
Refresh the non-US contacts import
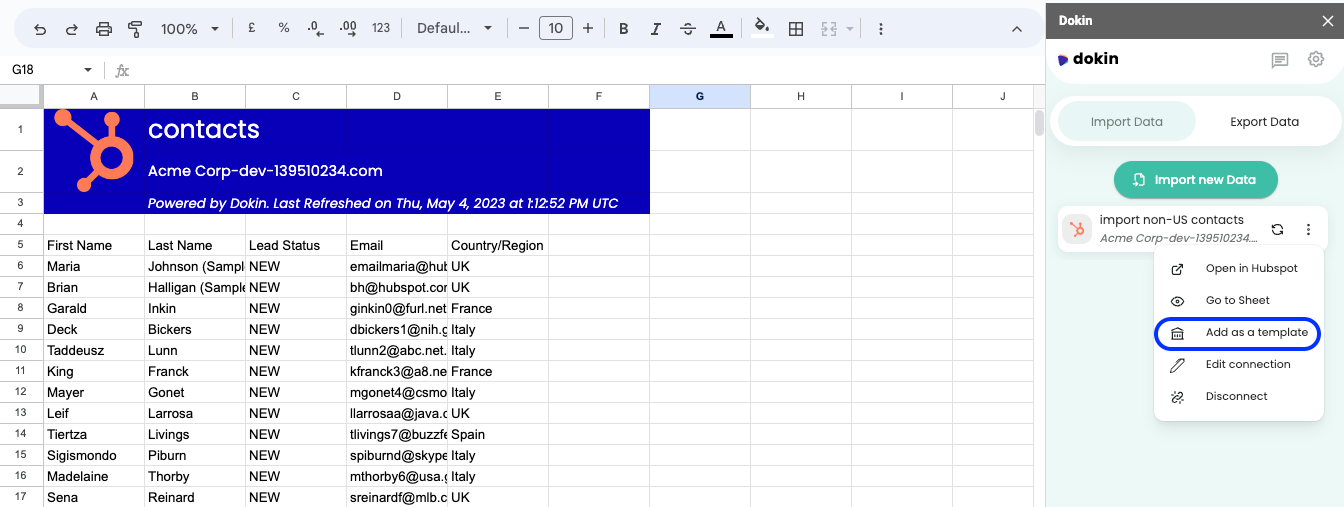[x=1277, y=229]
